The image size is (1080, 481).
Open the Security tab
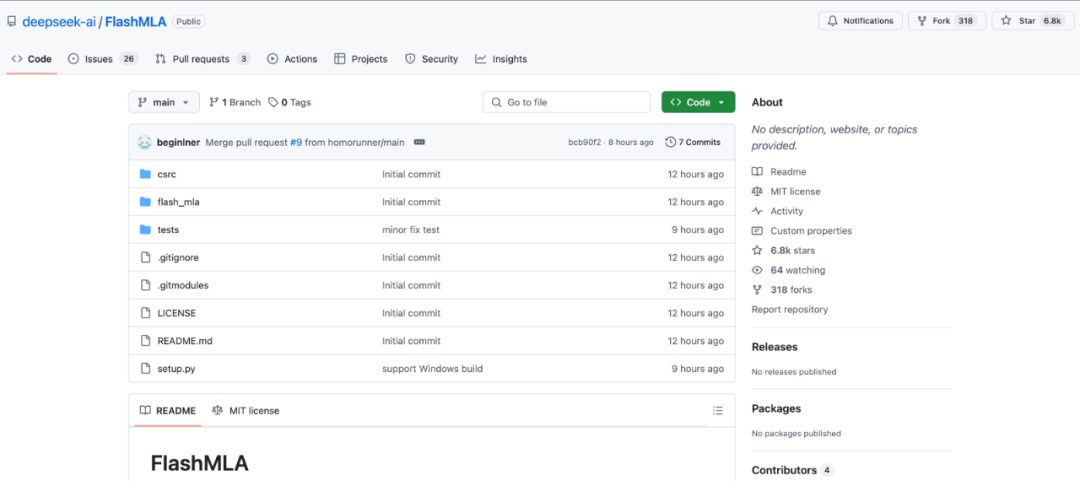pyautogui.click(x=431, y=59)
